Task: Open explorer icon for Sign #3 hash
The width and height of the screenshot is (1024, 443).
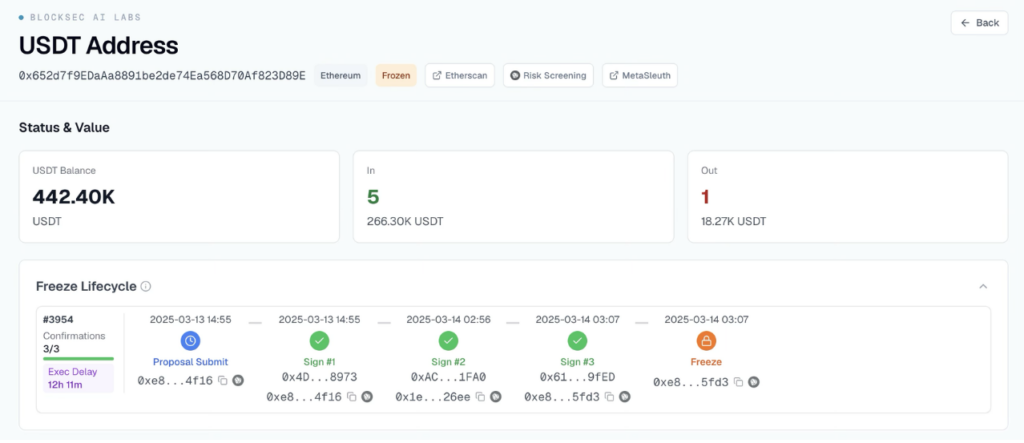Action: pos(625,397)
